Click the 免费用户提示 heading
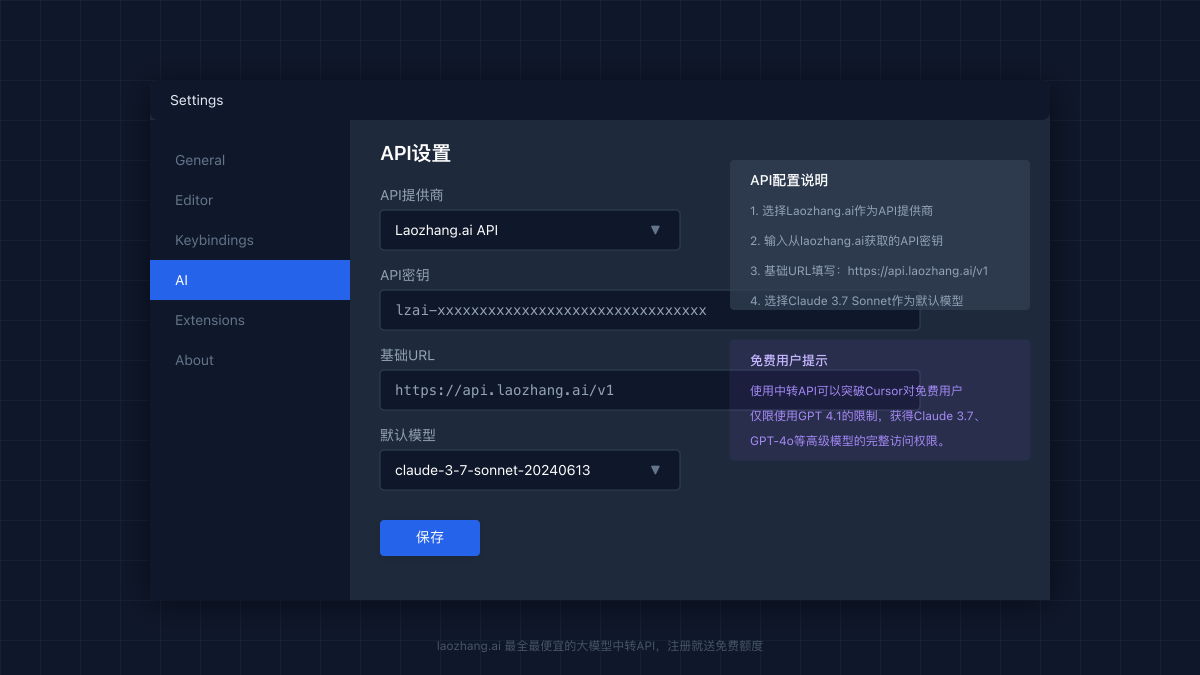 (x=789, y=361)
